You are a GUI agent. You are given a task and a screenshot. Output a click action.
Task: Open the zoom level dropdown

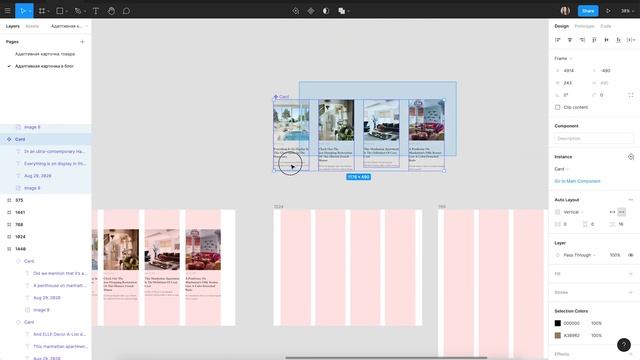tap(628, 11)
